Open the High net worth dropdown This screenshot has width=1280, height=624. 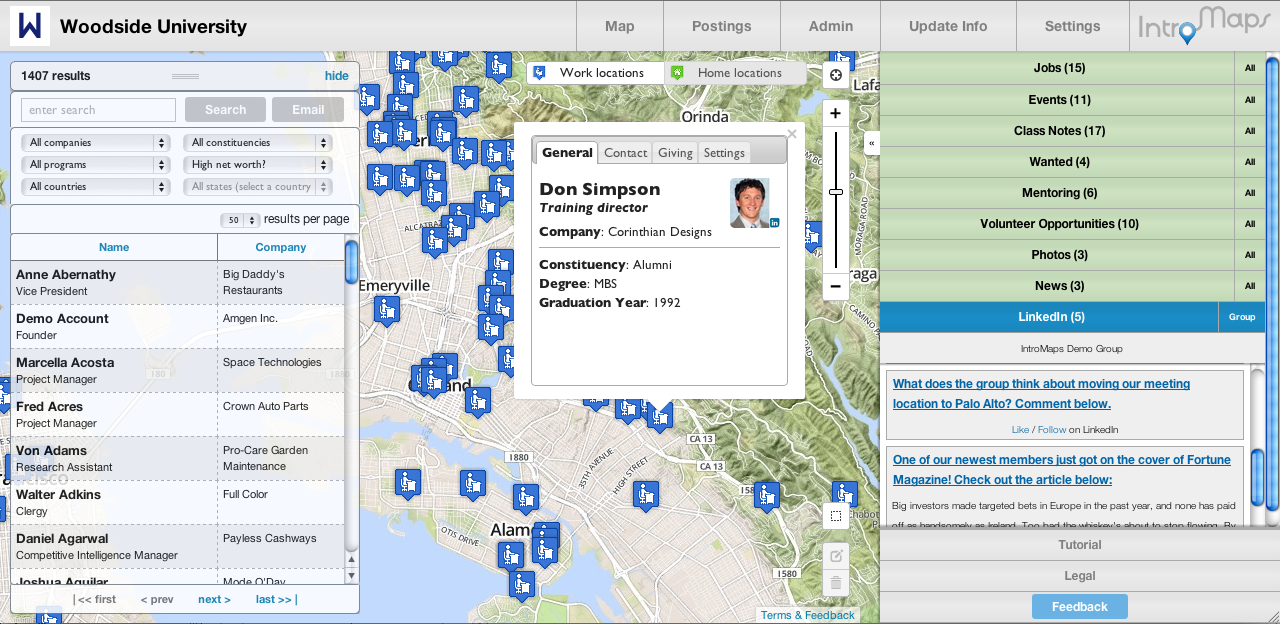(x=257, y=165)
